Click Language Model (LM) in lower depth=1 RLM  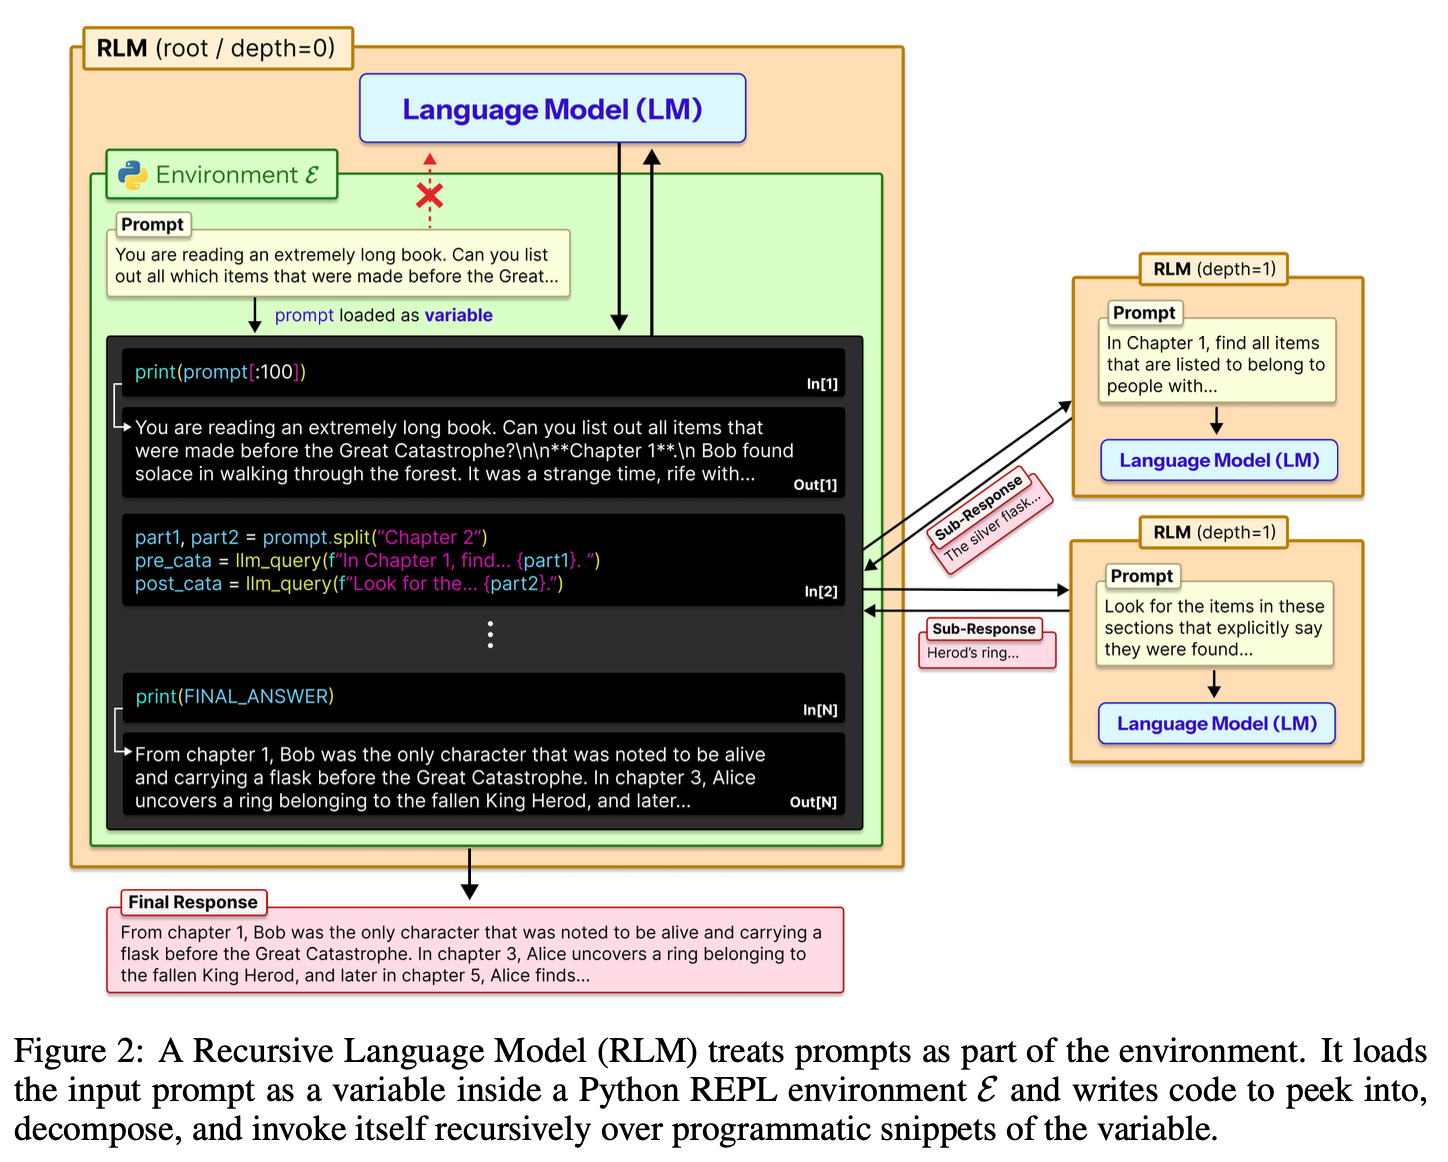[x=1216, y=724]
